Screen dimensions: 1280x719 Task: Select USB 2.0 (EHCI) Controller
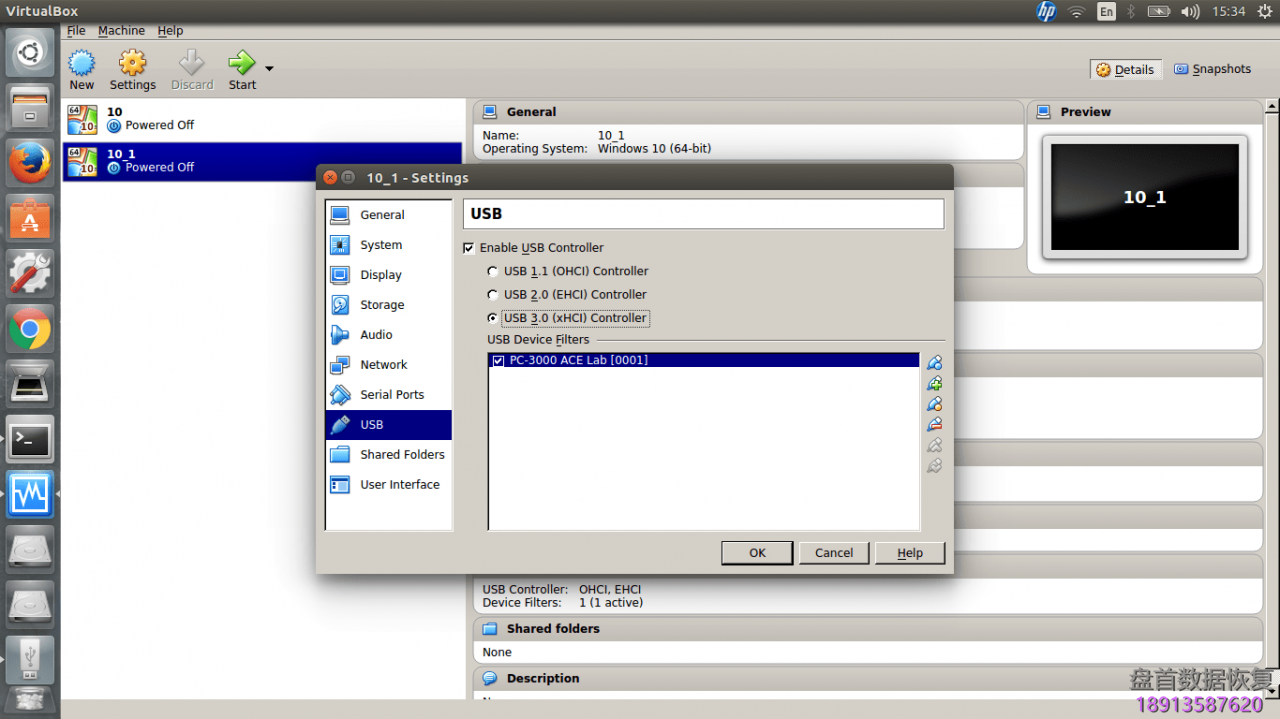coord(492,294)
